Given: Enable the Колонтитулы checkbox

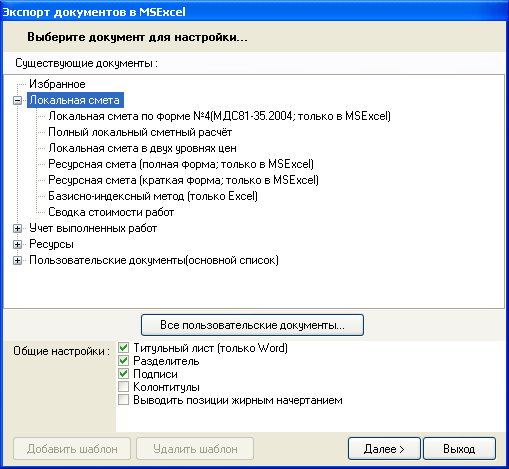Looking at the screenshot, I should tap(123, 387).
